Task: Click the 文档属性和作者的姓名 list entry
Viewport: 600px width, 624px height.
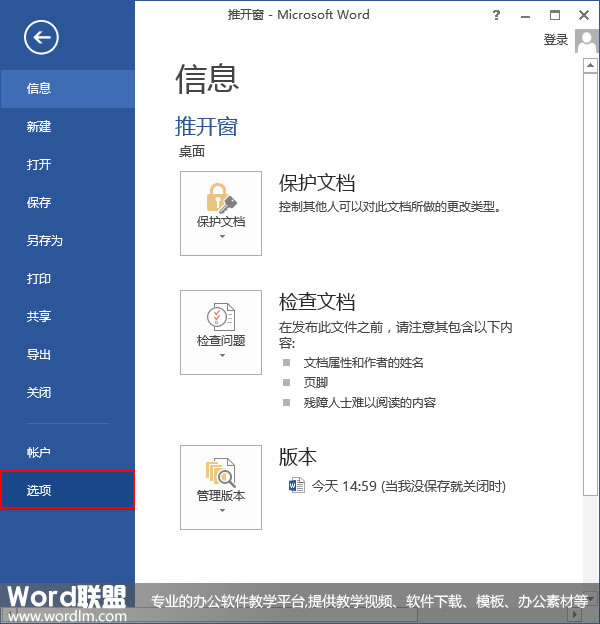Action: (x=363, y=363)
